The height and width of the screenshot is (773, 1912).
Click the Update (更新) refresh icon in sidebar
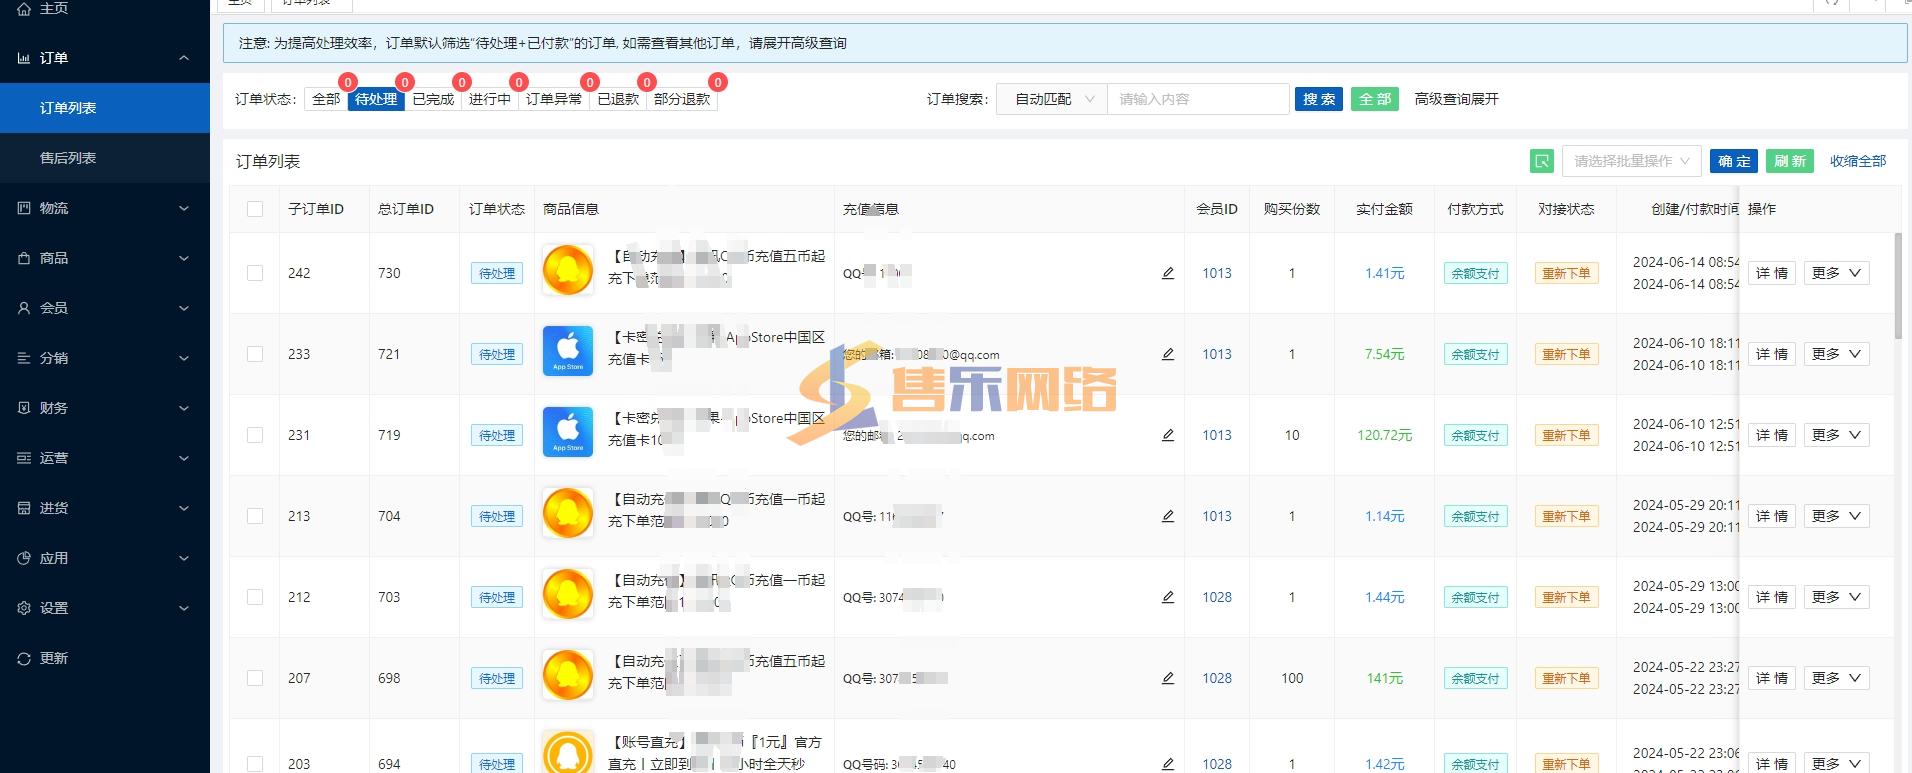[x=24, y=658]
